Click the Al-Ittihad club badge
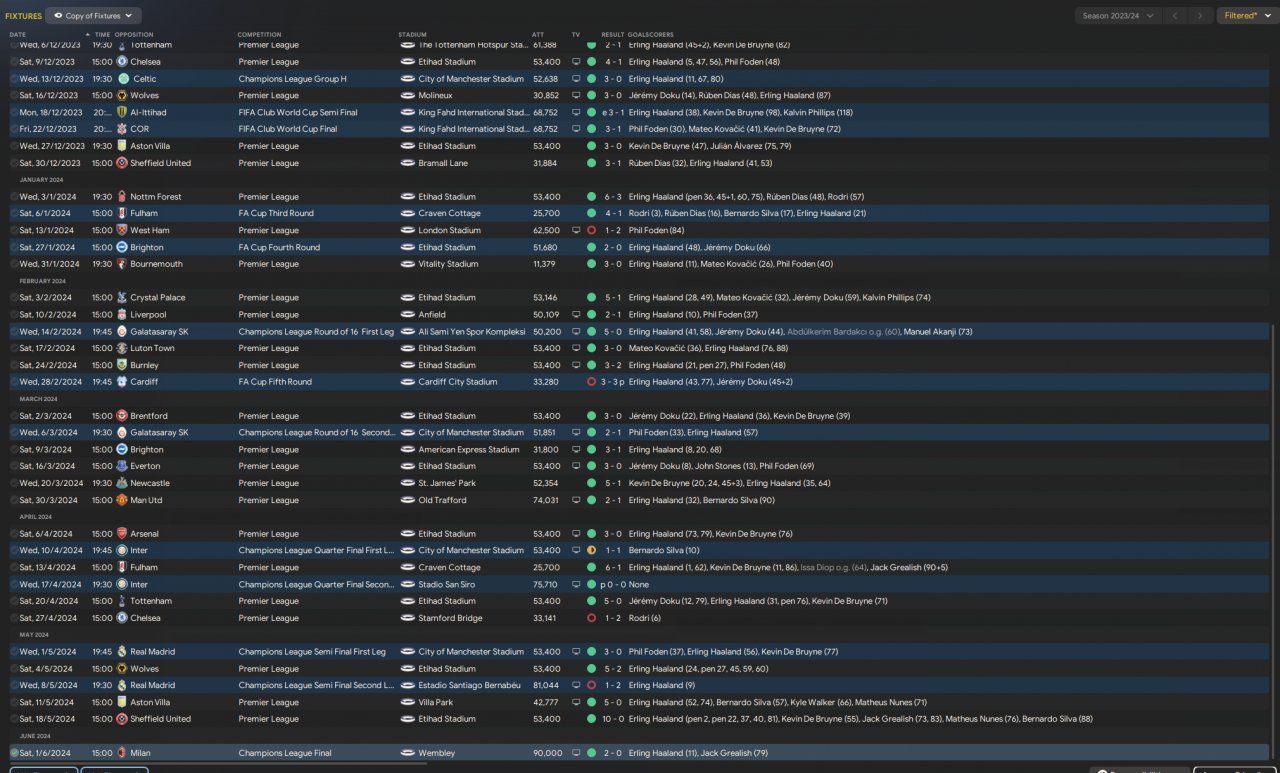The image size is (1280, 773). click(x=122, y=113)
